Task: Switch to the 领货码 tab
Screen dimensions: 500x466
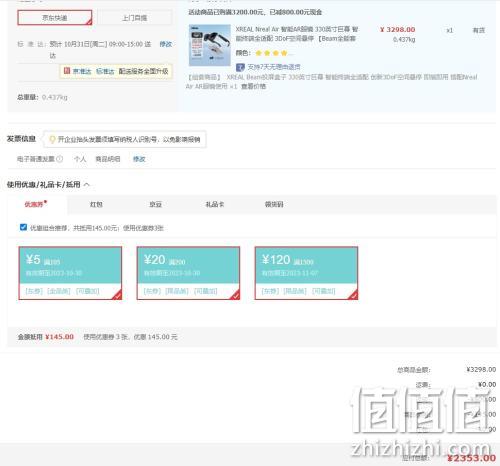Action: [x=274, y=204]
